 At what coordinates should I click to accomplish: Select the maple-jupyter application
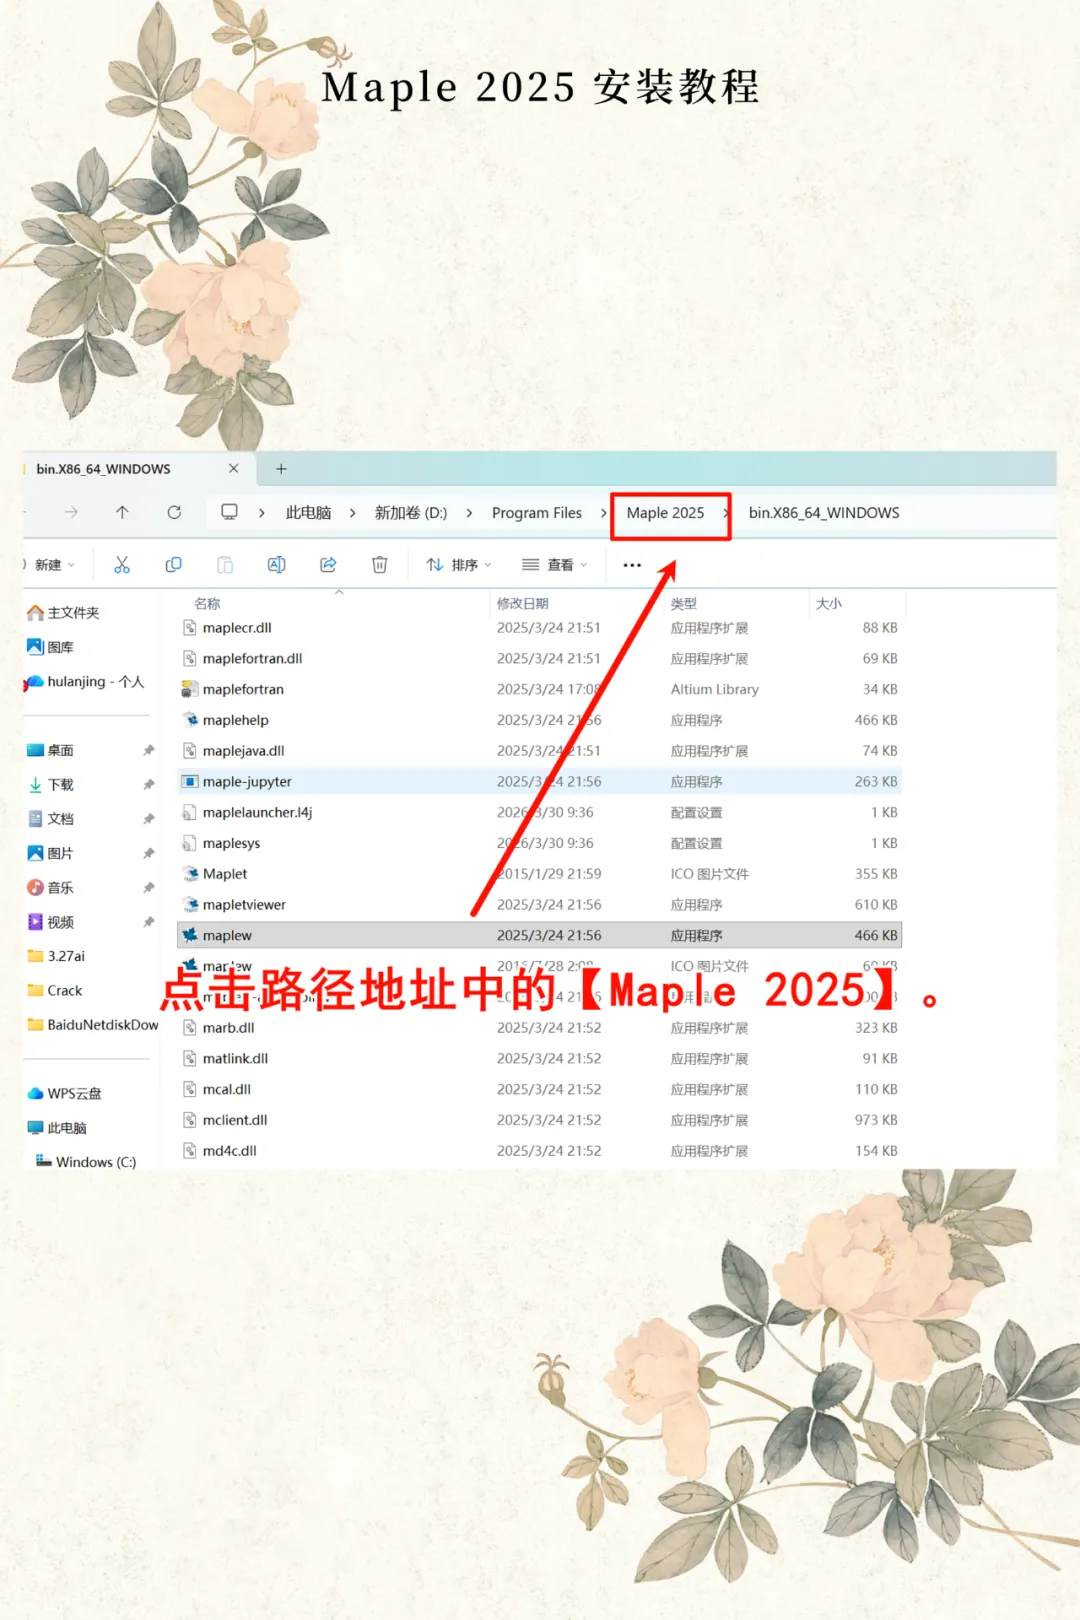pos(540,782)
